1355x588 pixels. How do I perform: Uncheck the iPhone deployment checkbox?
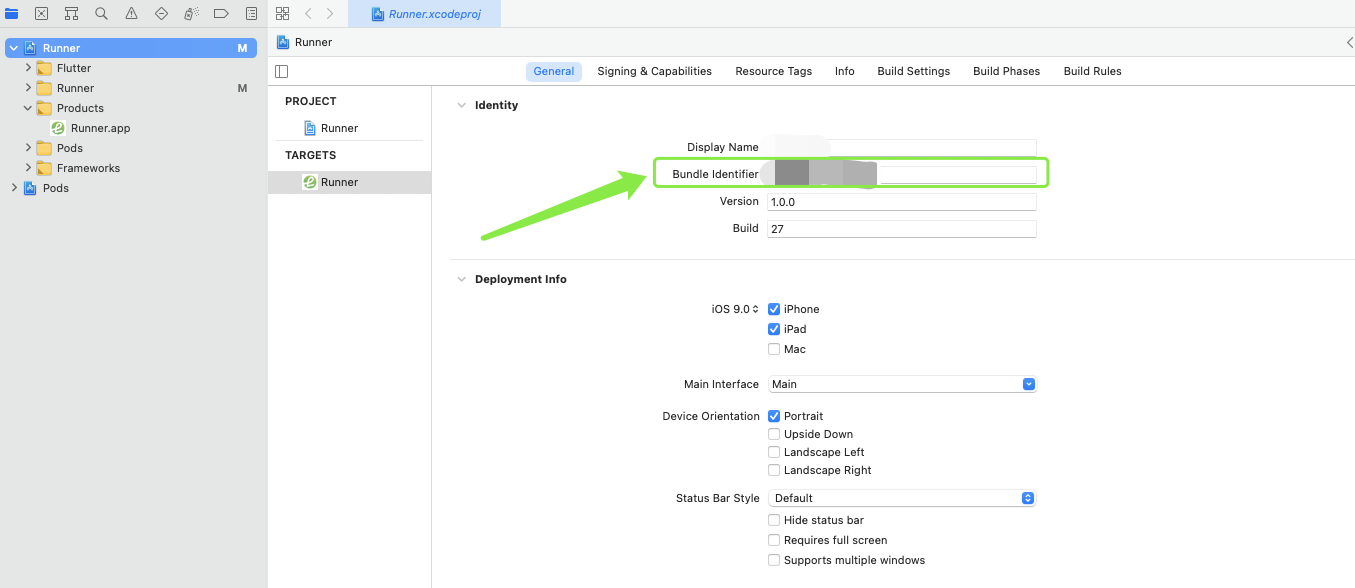(774, 310)
